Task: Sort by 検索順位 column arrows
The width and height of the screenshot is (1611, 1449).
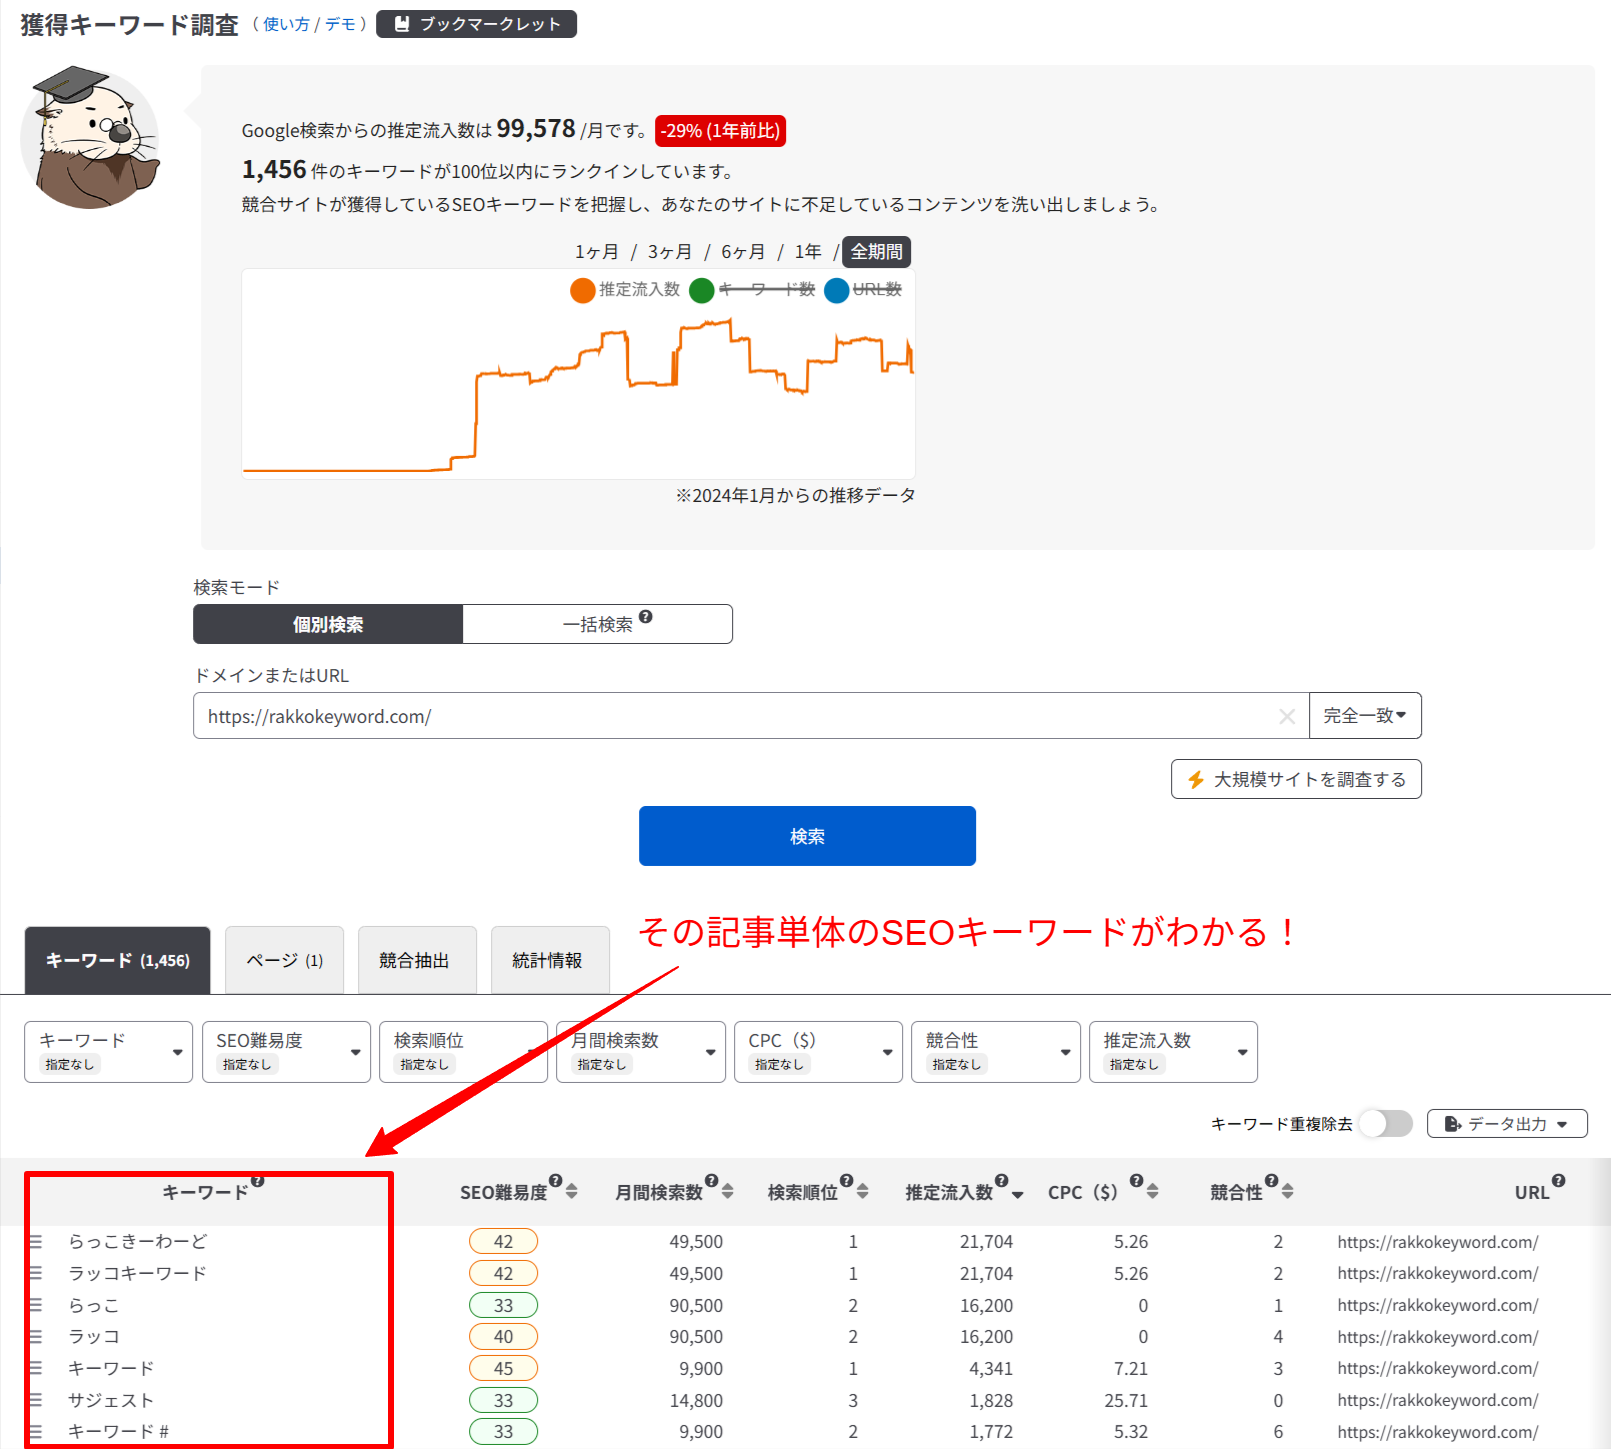Action: (863, 1191)
